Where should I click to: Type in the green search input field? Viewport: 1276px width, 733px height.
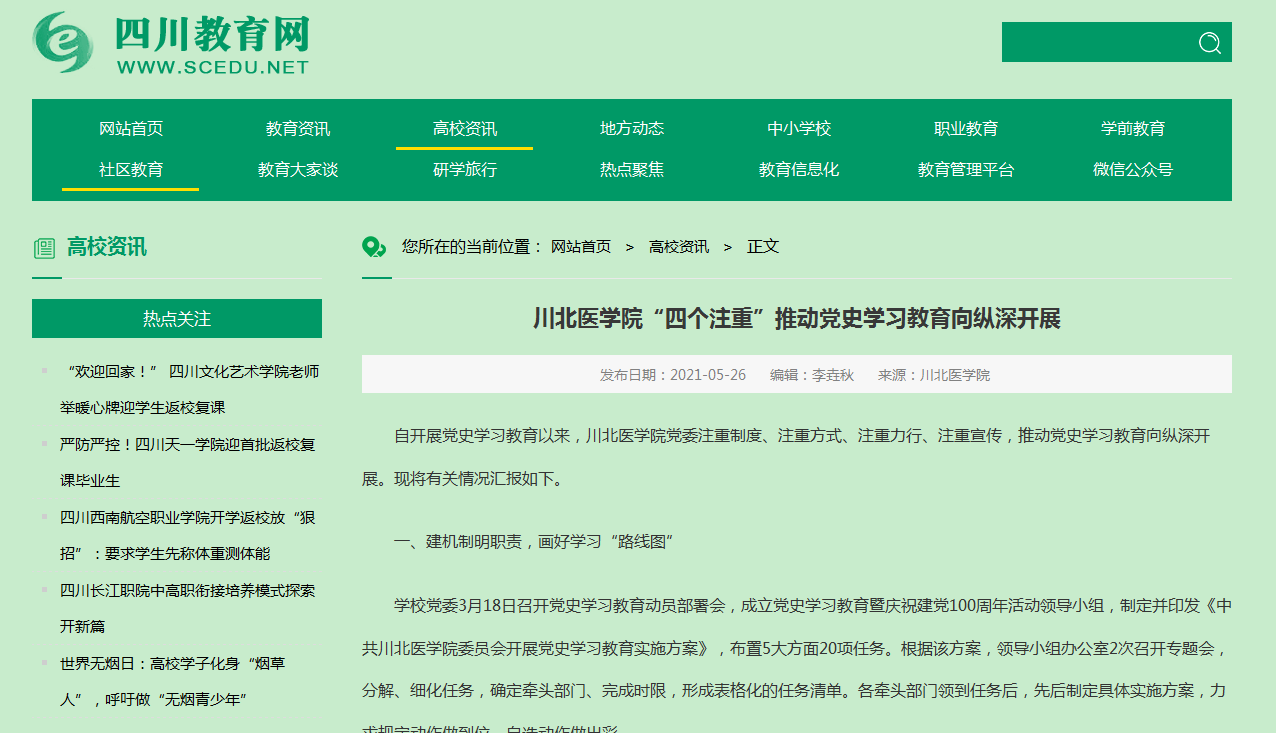click(x=1095, y=42)
